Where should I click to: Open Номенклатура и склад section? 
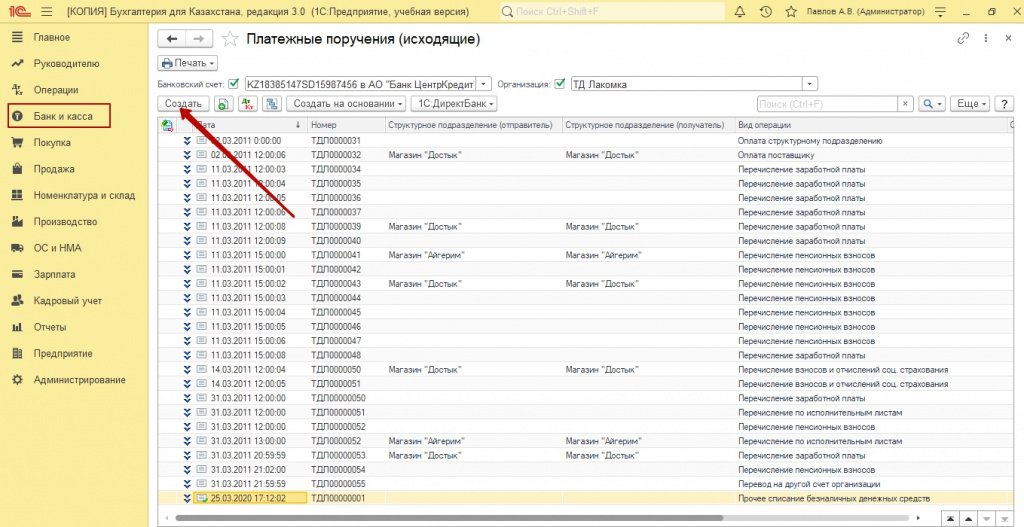coord(84,195)
